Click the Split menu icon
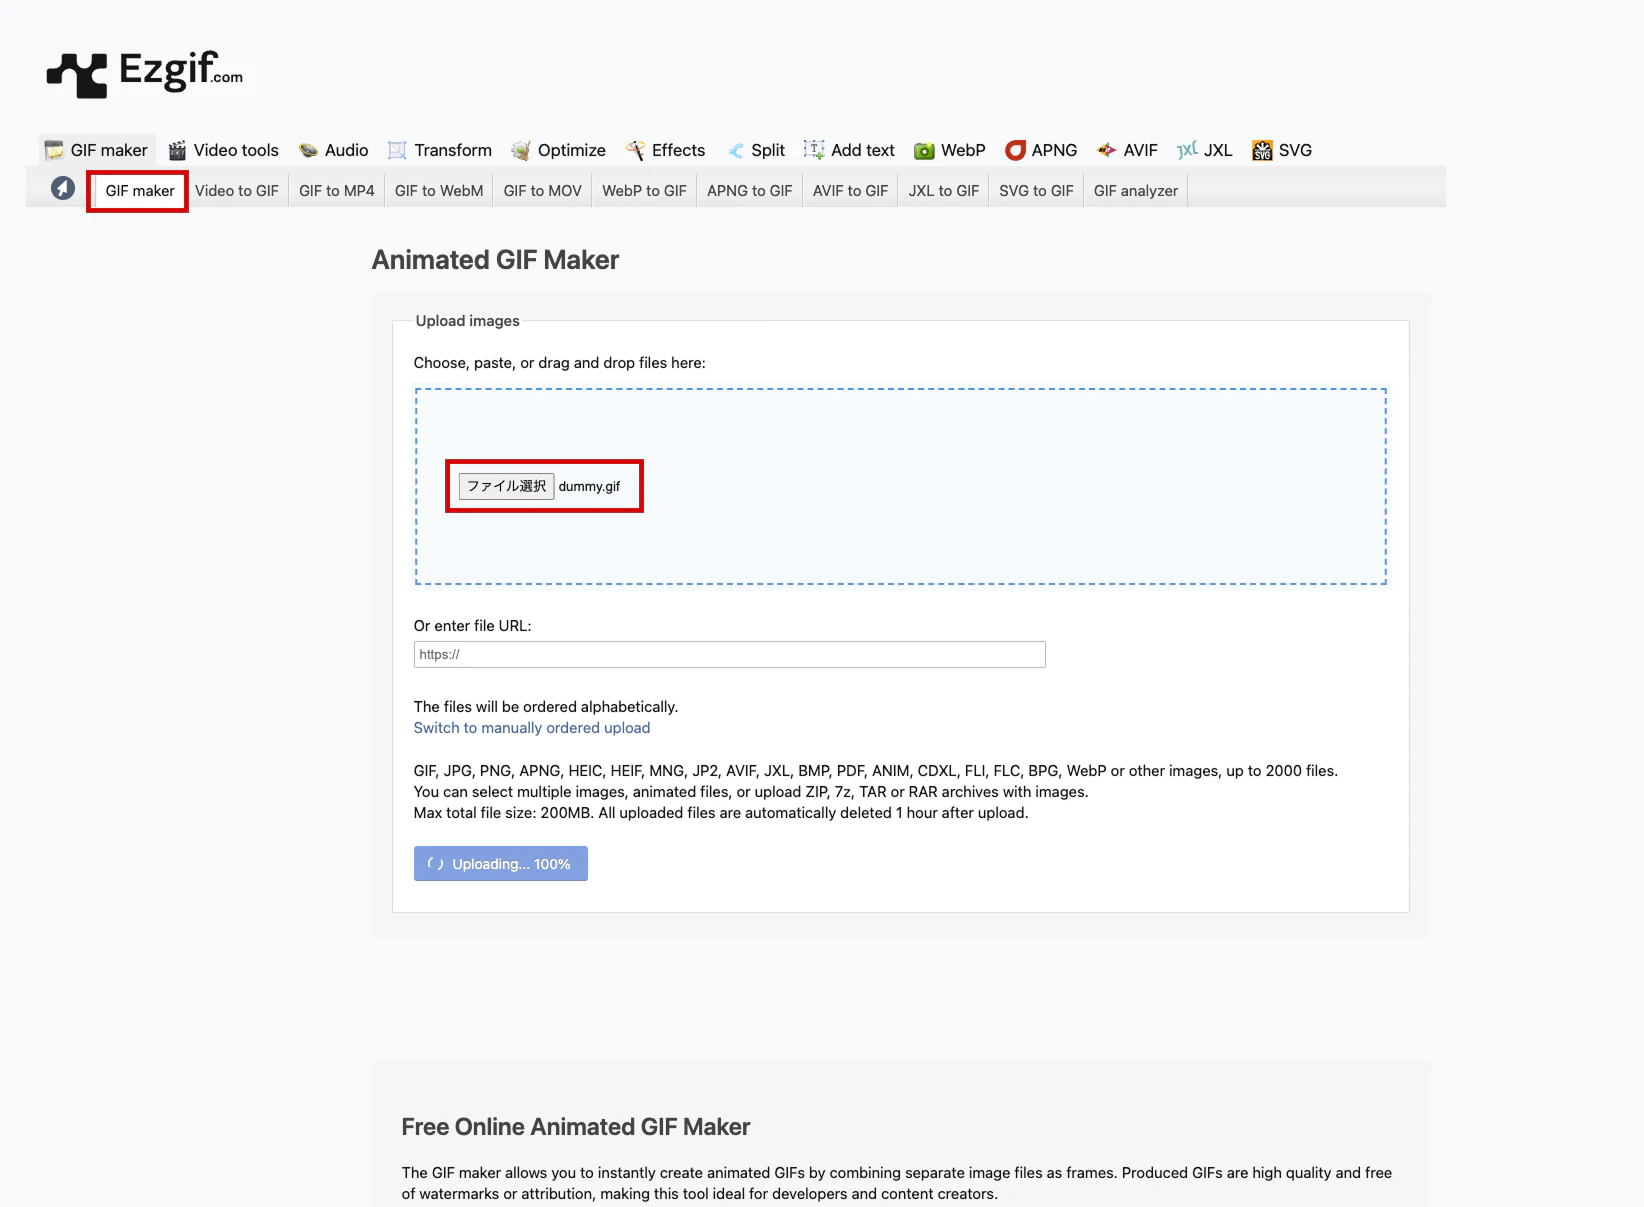Screen dimensions: 1644x1207 (735, 150)
